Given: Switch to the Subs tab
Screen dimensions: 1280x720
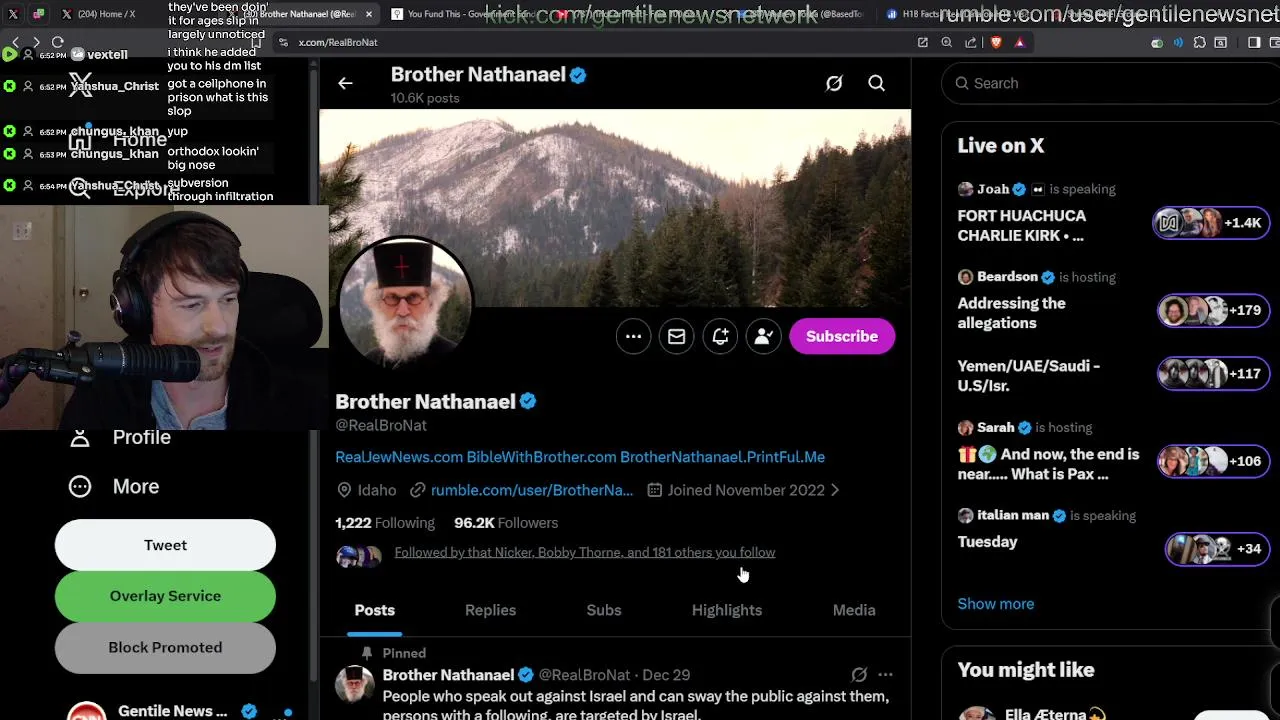Looking at the screenshot, I should [x=604, y=610].
